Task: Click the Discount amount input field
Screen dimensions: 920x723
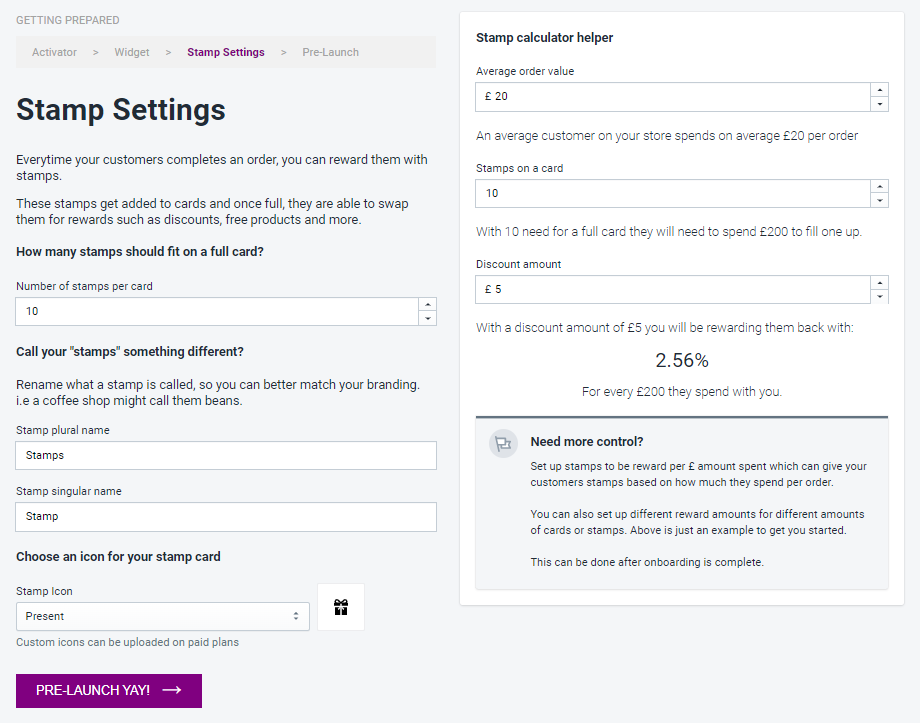Action: [673, 289]
